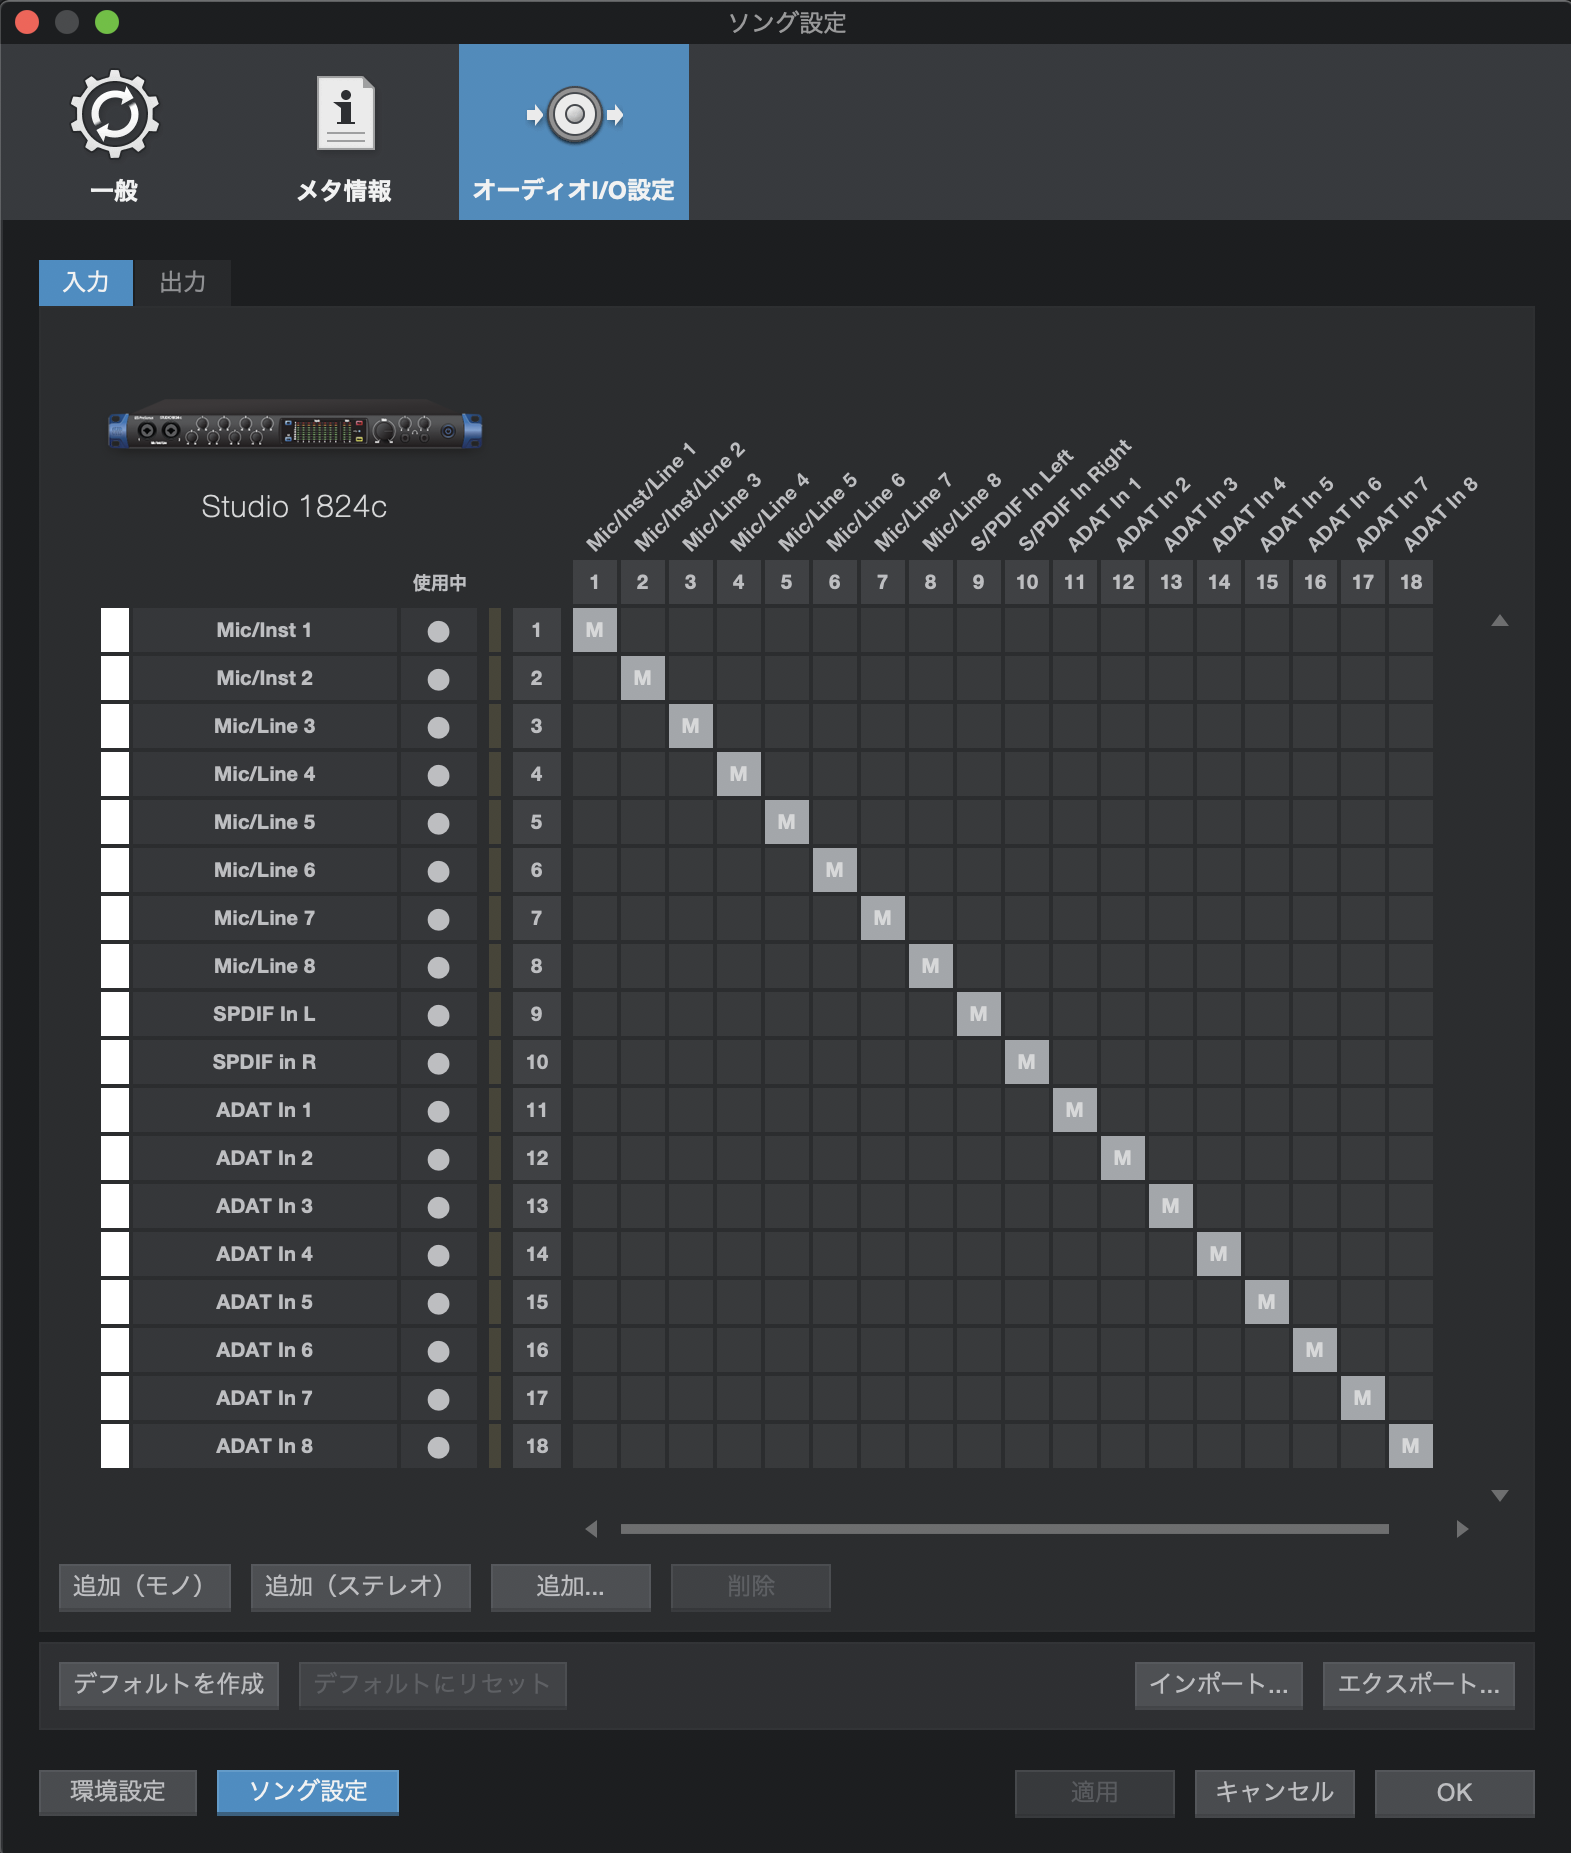Click the 追加（ステレオ）add stereo button
The width and height of the screenshot is (1571, 1853).
click(x=361, y=1587)
